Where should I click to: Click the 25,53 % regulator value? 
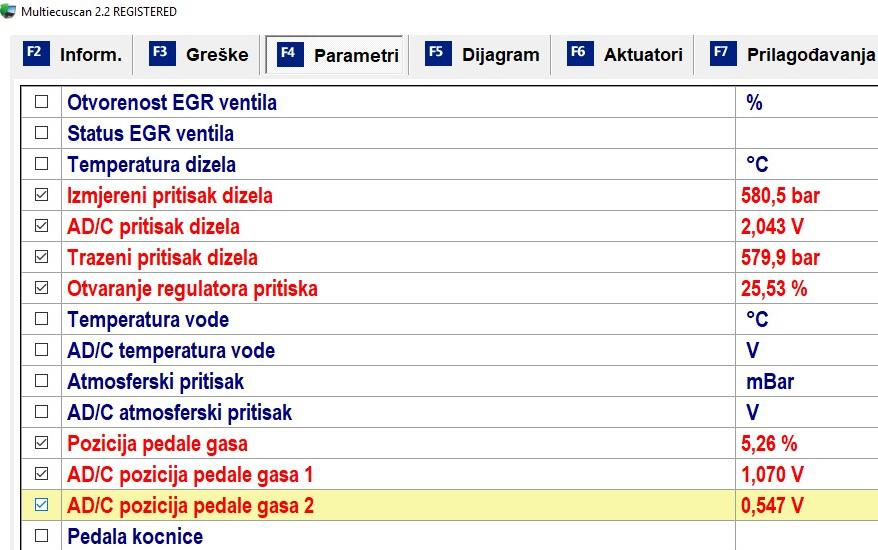[774, 288]
